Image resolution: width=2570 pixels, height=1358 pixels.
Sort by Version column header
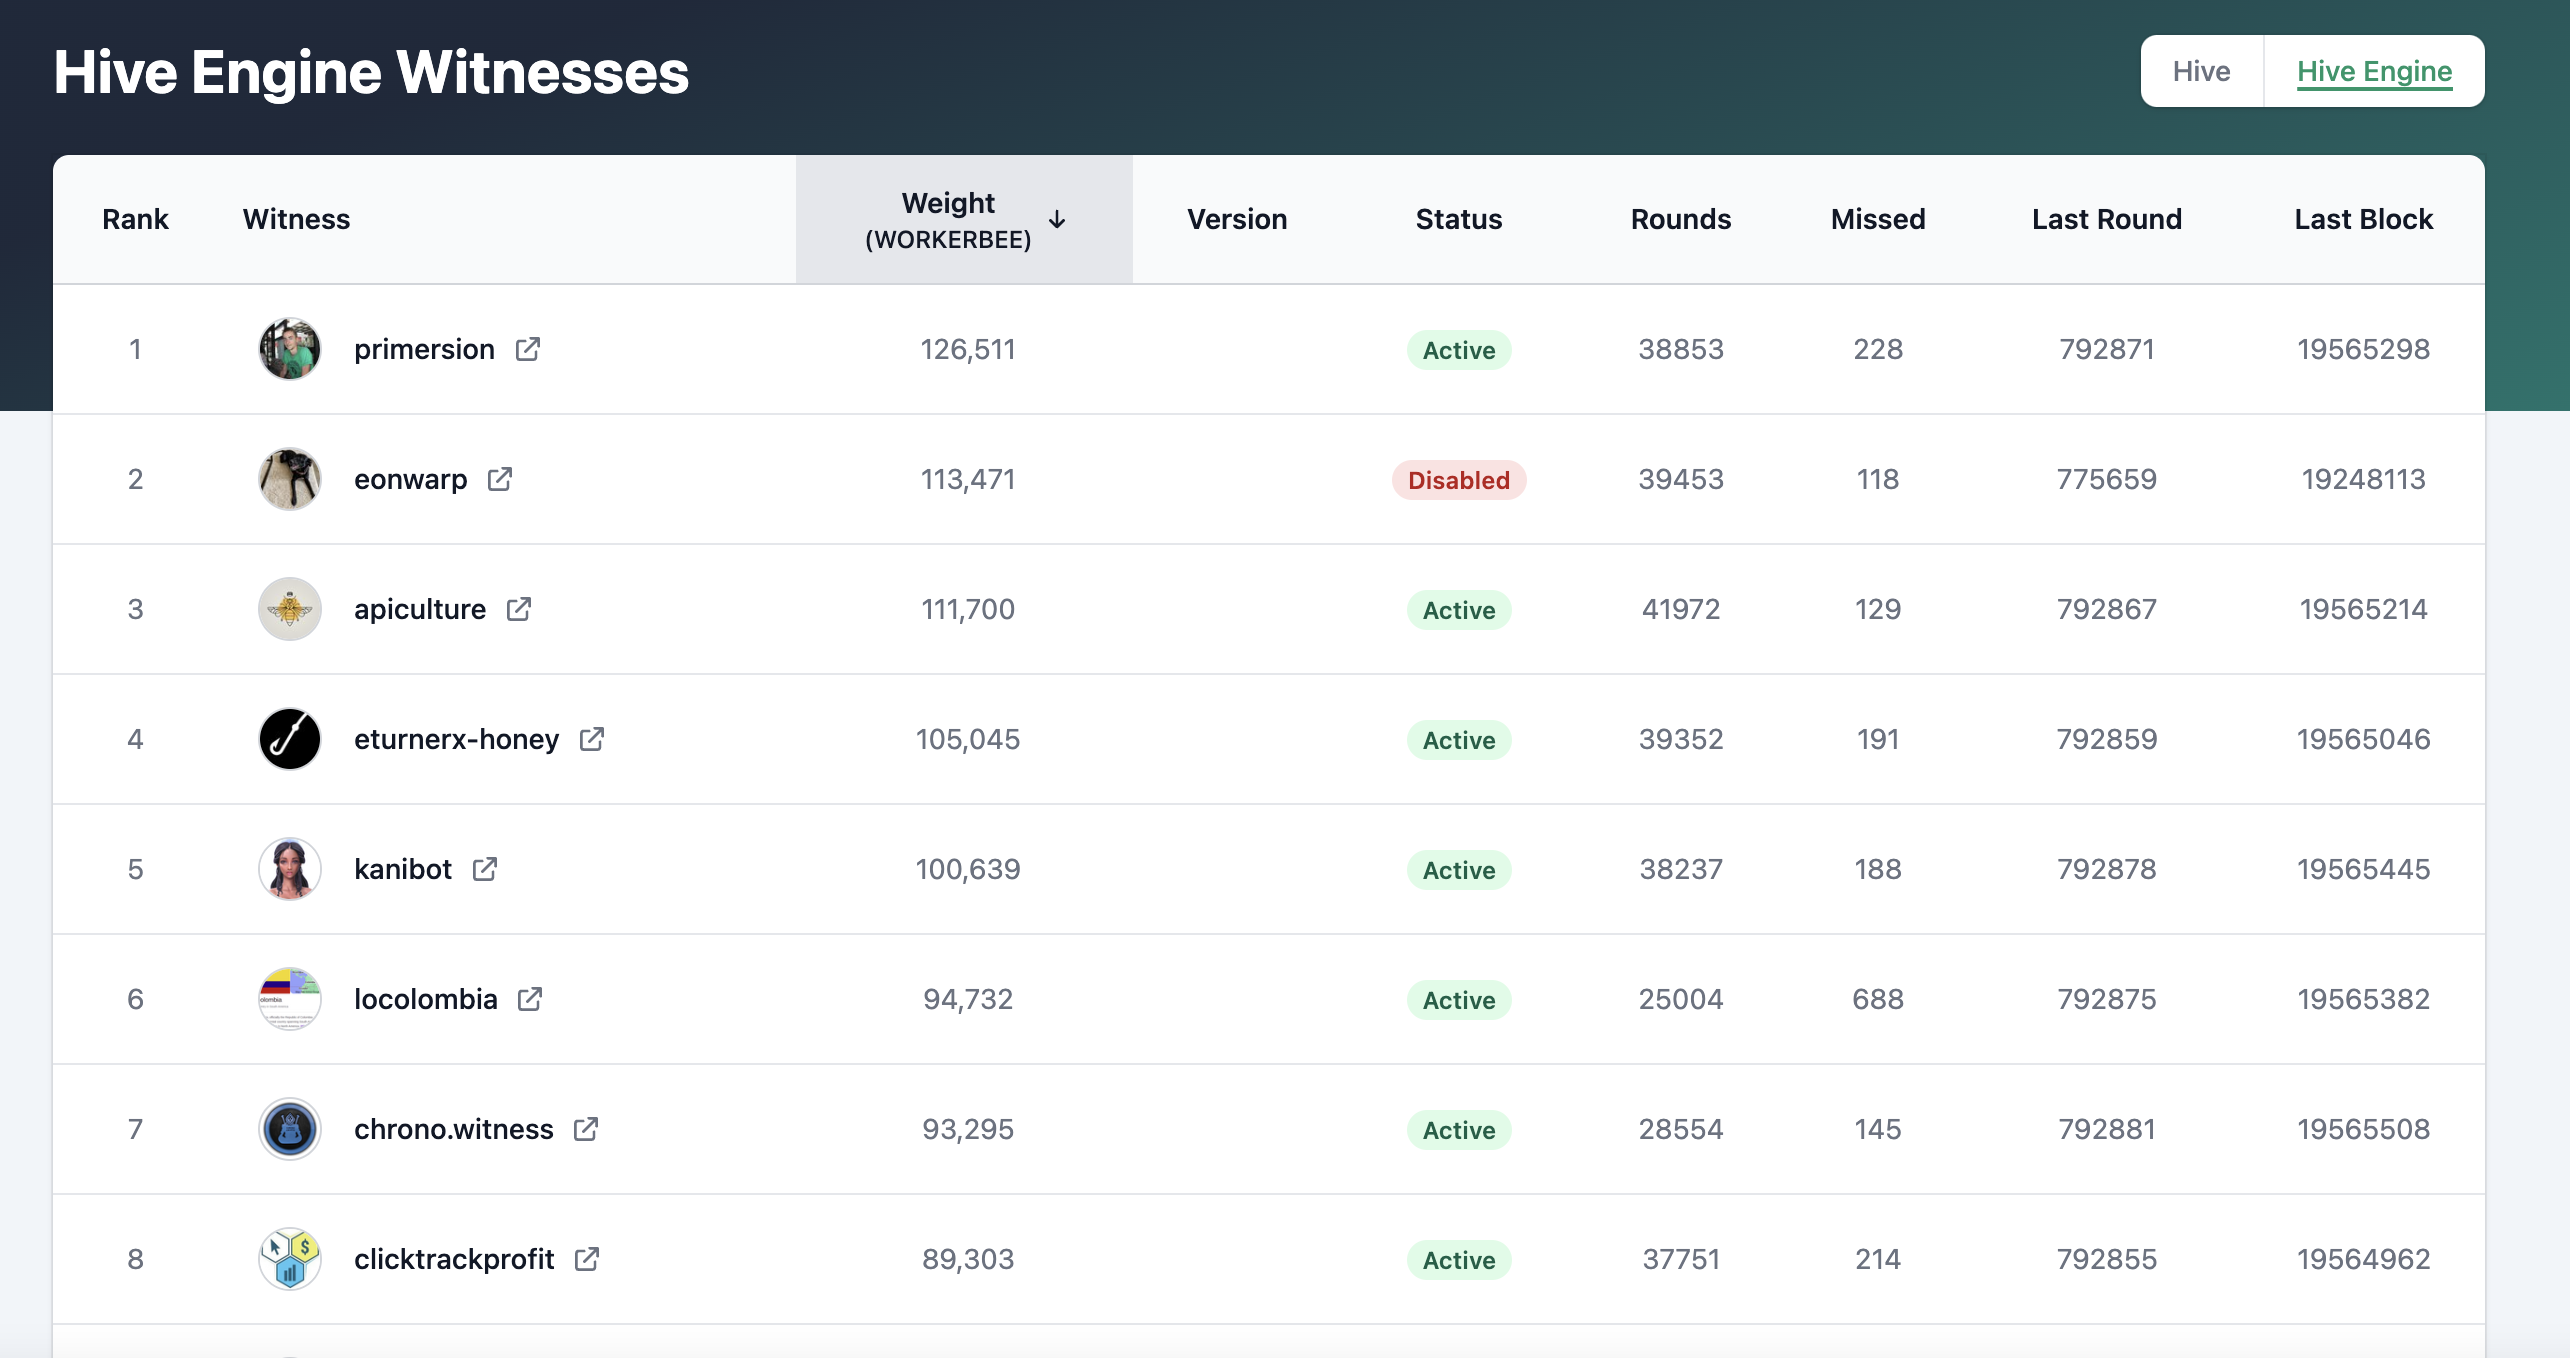coord(1237,219)
